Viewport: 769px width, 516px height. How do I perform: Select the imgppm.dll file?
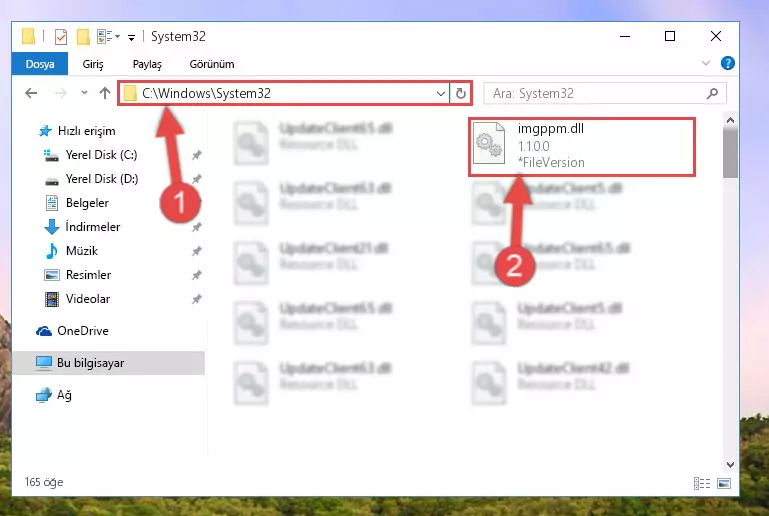[x=582, y=147]
